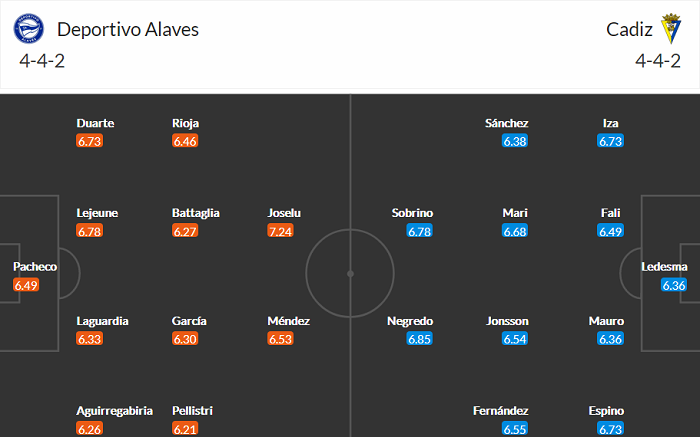Image resolution: width=700 pixels, height=437 pixels.
Task: Select Espino's 6.73 rating badge
Action: coord(611,429)
